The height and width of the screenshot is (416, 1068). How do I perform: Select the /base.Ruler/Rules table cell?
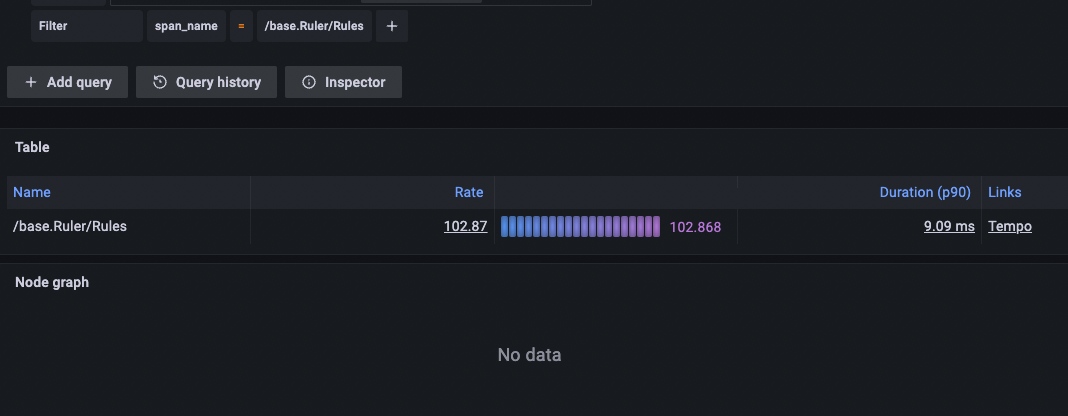[x=70, y=226]
